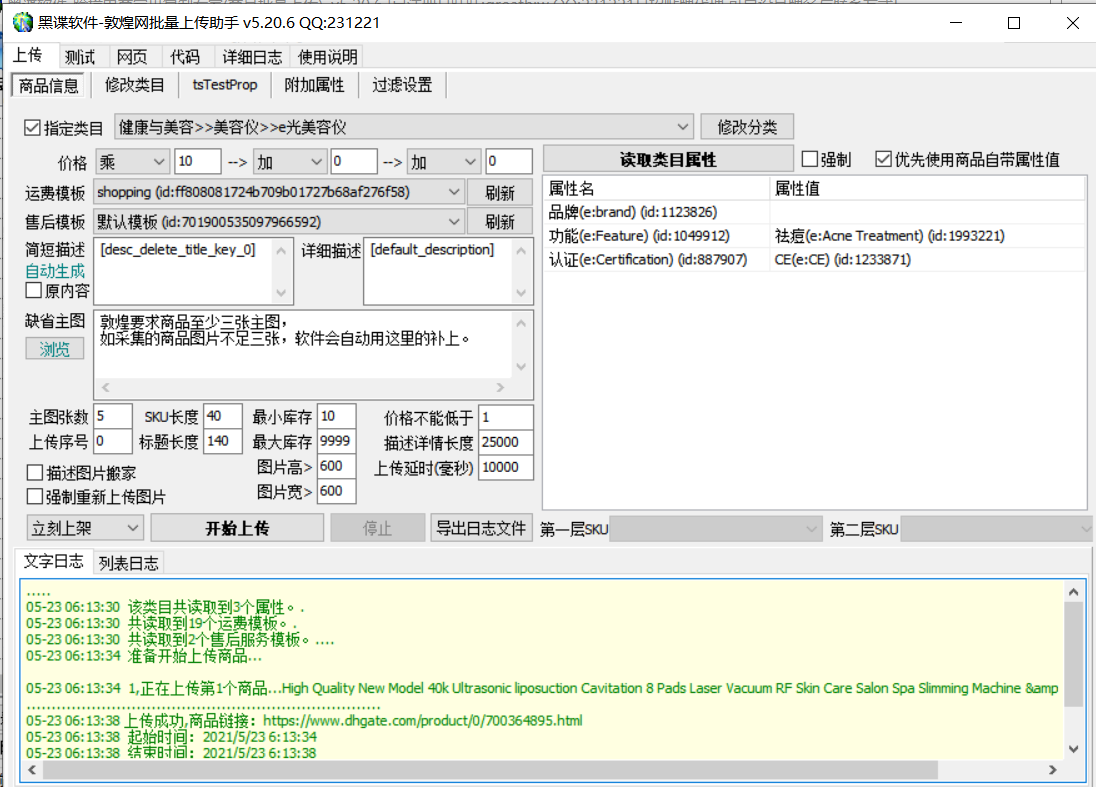Screen dimensions: 1096x787
Task: Enable the 强制 checkbox
Action: tap(809, 159)
